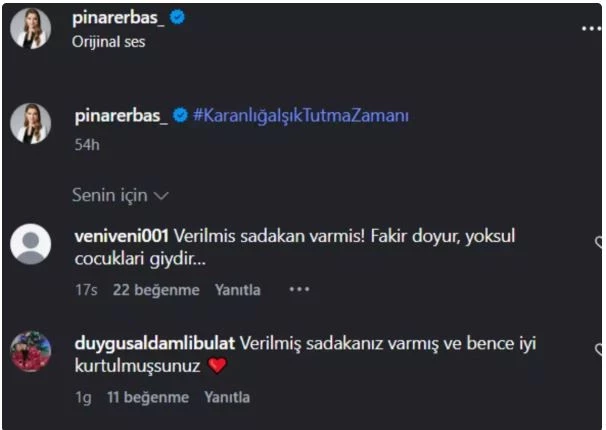The height and width of the screenshot is (430, 606).
Task: Open more options on veniveni001's comment
Action: point(299,290)
